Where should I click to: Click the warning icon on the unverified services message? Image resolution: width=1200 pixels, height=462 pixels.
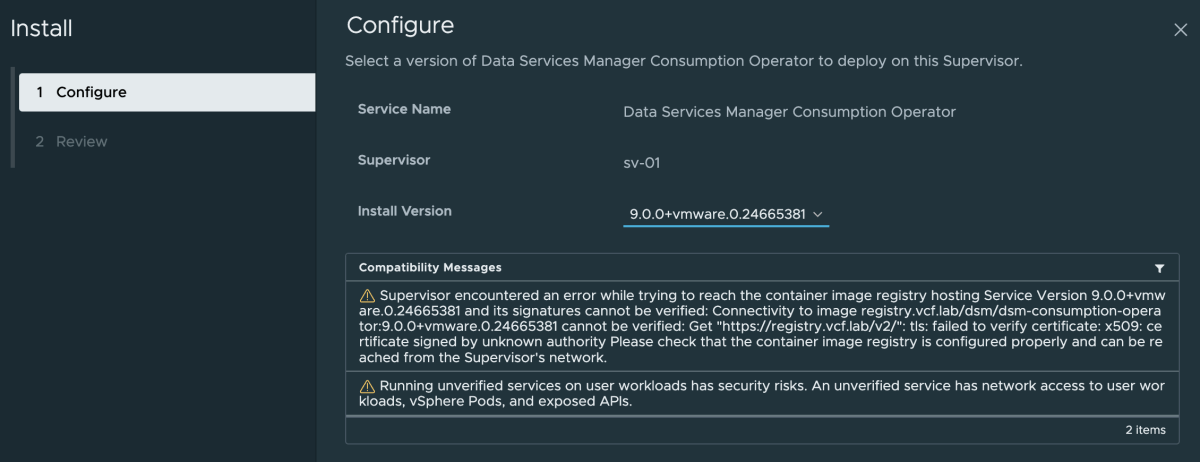(x=367, y=386)
